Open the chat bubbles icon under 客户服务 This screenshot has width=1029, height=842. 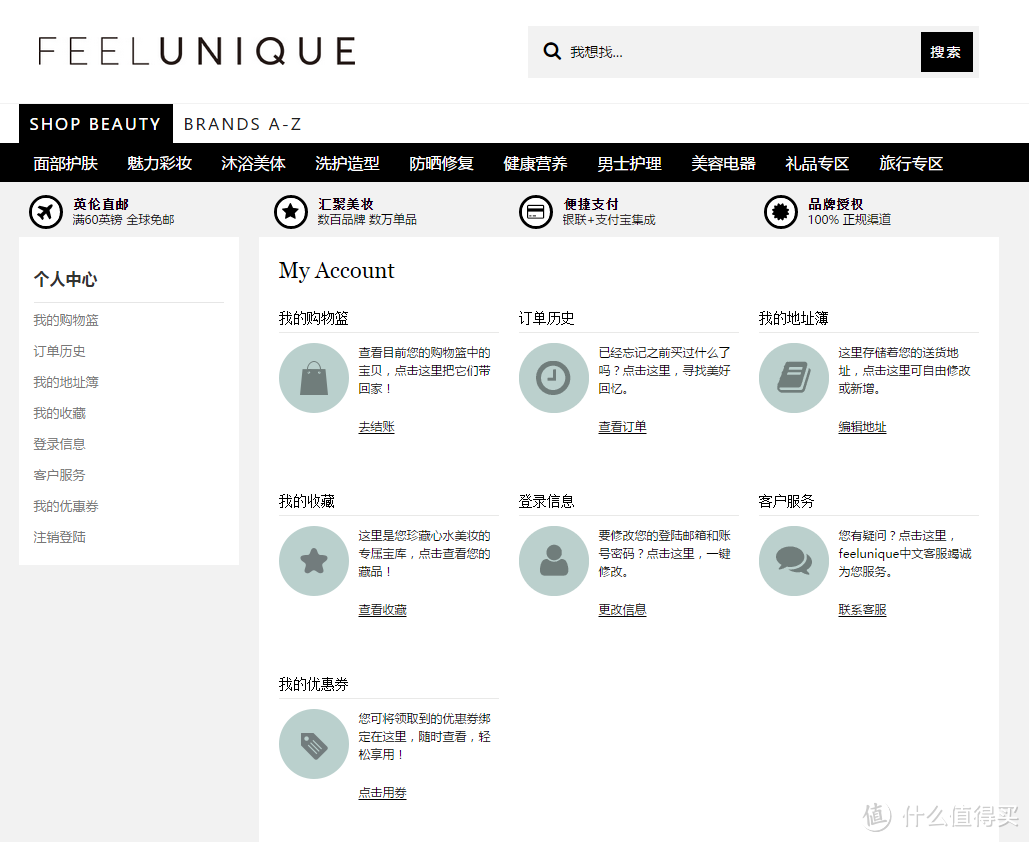[794, 561]
